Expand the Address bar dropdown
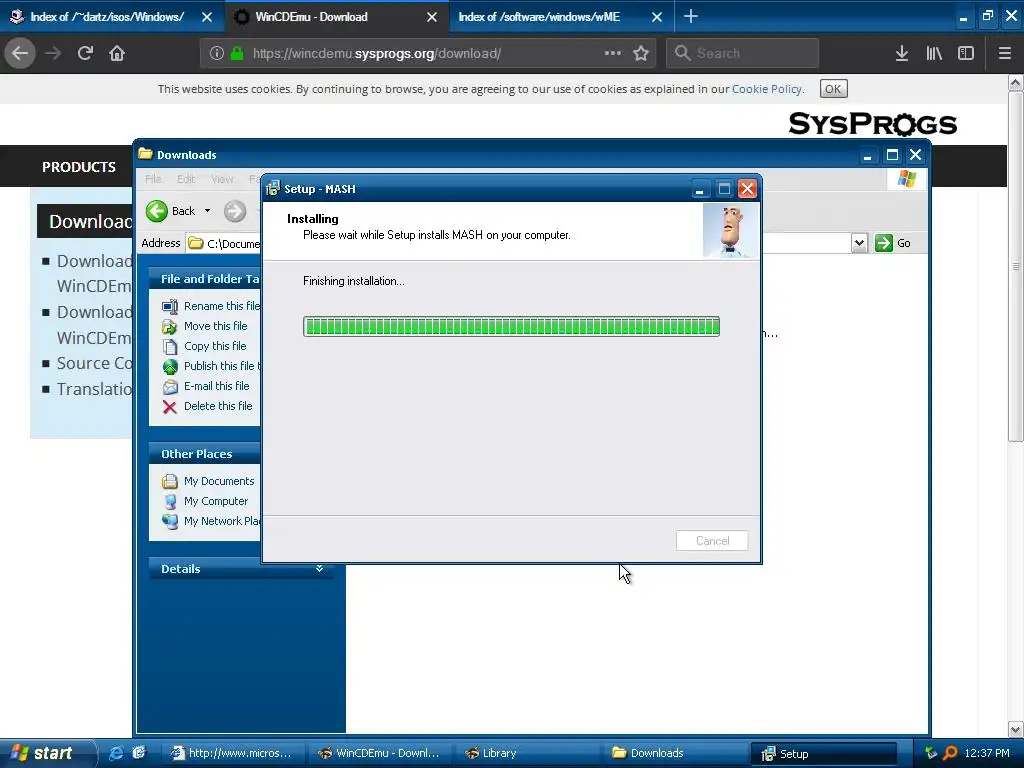 coord(859,243)
